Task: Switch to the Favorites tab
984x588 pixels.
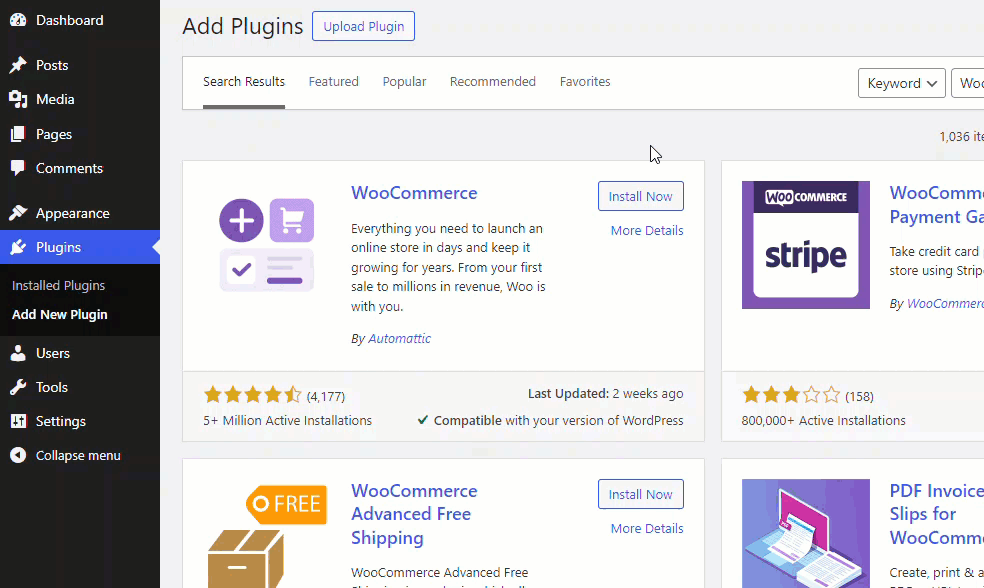Action: coord(585,82)
